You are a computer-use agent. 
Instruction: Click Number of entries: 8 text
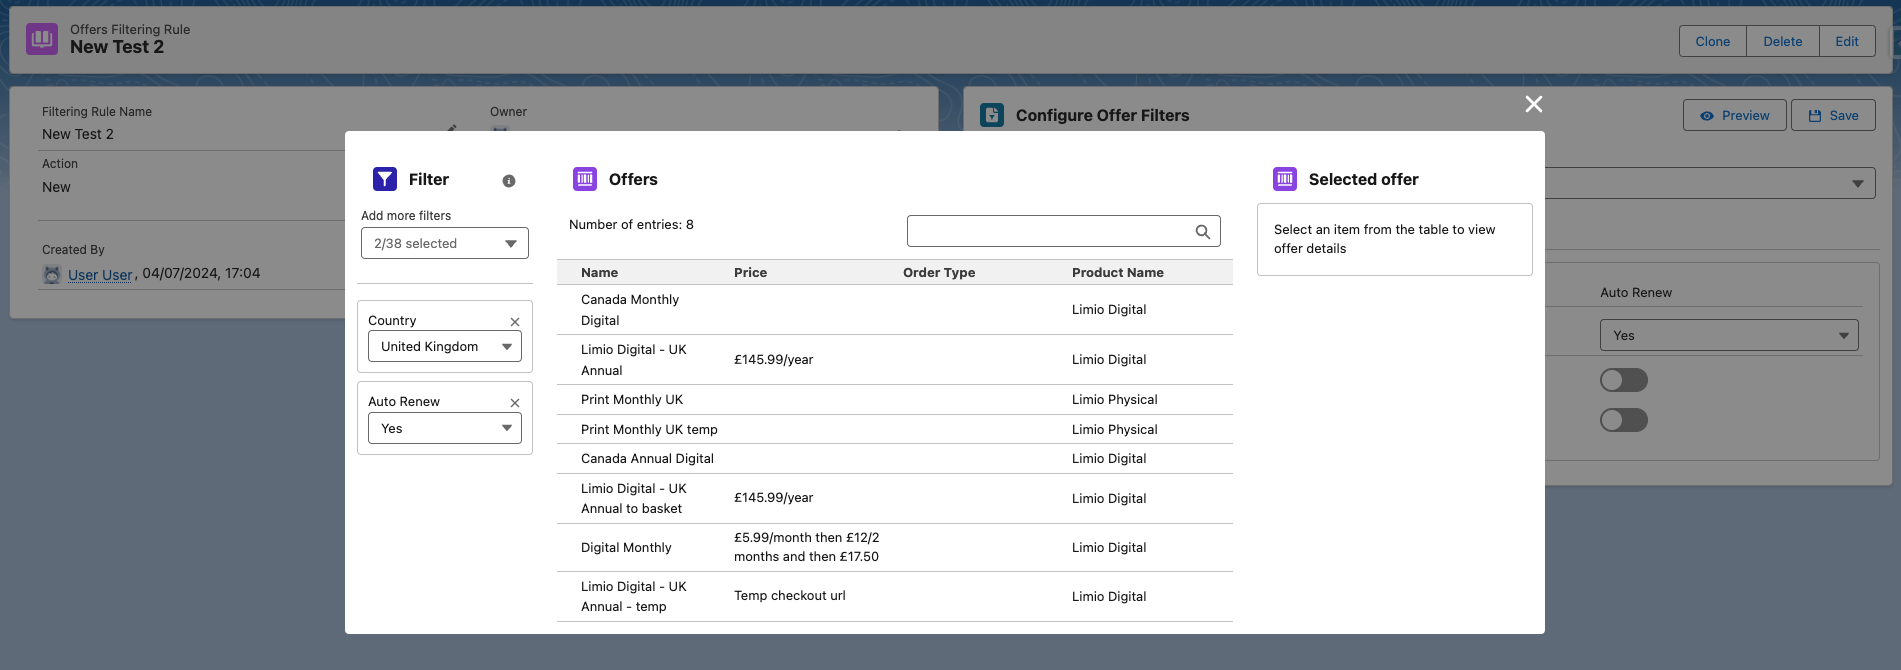coord(631,225)
